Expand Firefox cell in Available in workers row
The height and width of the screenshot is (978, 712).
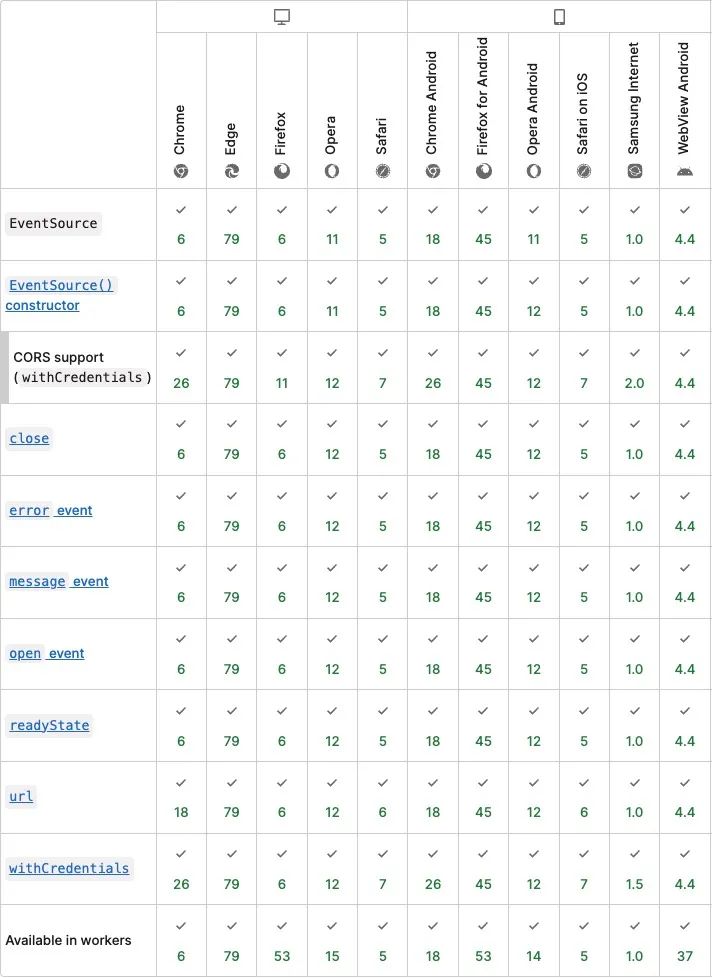[x=282, y=941]
